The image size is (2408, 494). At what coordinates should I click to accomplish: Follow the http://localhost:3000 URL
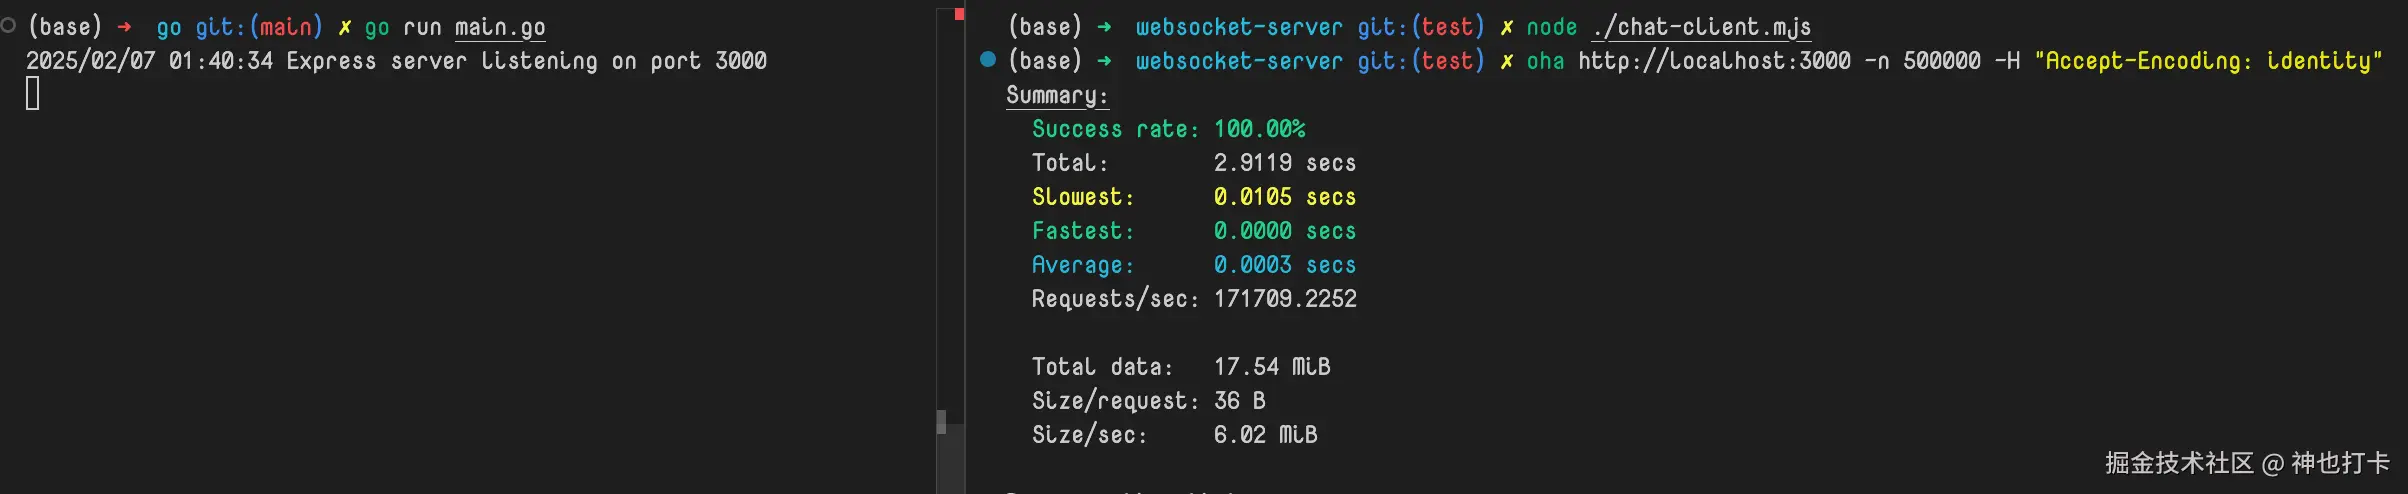[1714, 61]
